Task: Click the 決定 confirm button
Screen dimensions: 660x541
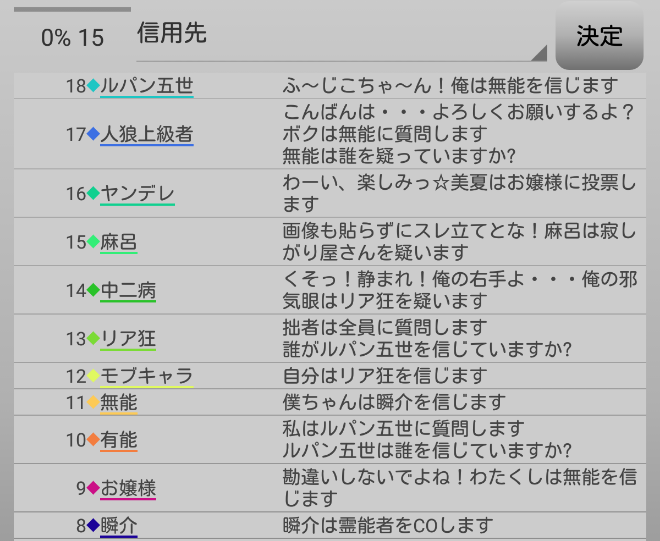Action: [599, 37]
